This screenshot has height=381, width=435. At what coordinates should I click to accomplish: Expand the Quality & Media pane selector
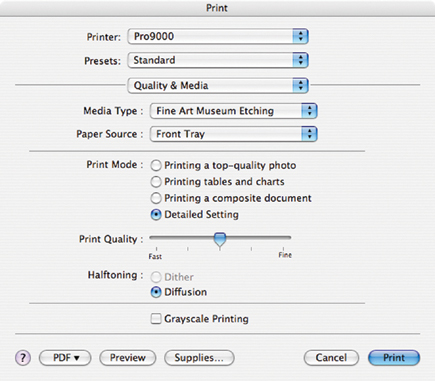pyautogui.click(x=218, y=86)
